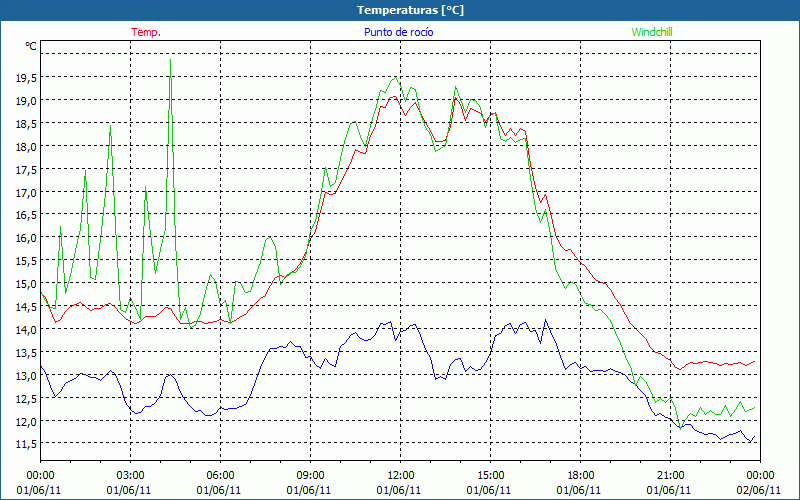800x500 pixels.
Task: Click the 17,5 y-axis value label
Action: click(26, 169)
